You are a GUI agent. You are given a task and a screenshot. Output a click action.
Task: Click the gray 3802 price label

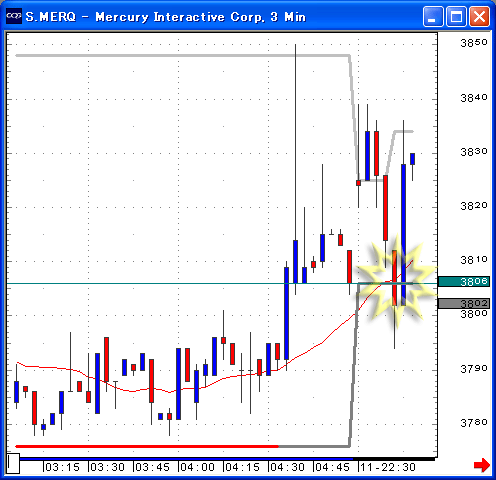point(464,303)
